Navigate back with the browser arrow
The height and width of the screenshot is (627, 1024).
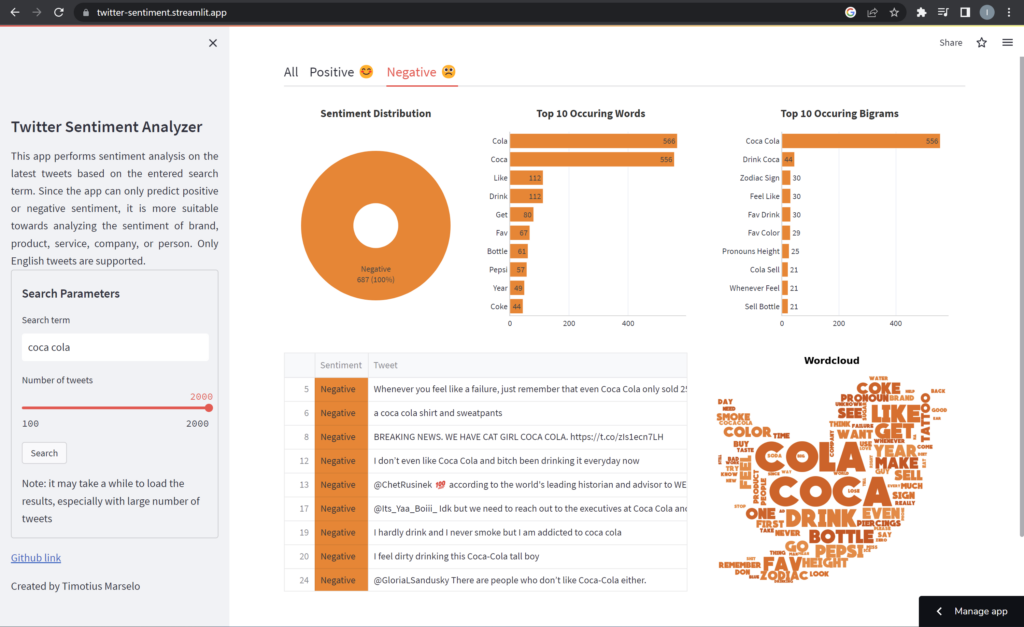click(17, 13)
